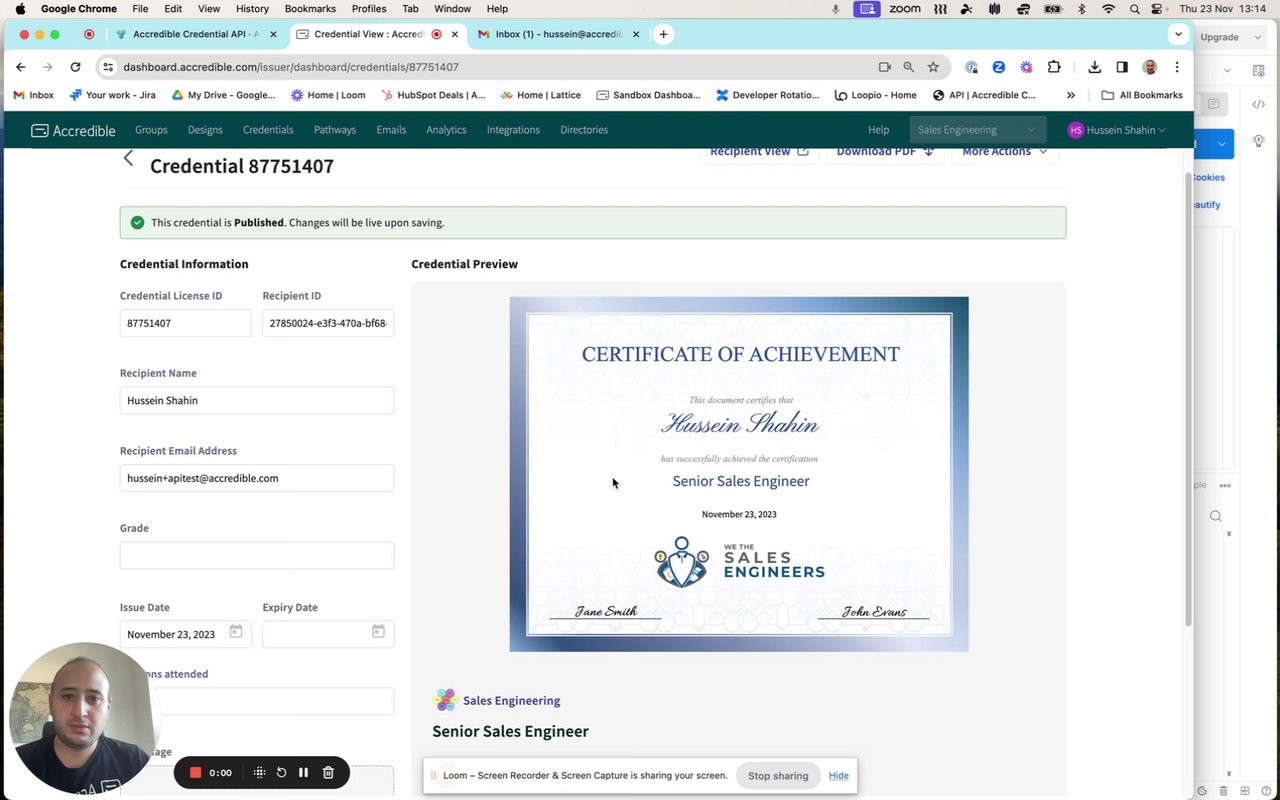The width and height of the screenshot is (1280, 800).
Task: Open the Analytics navigation item
Action: click(x=446, y=130)
